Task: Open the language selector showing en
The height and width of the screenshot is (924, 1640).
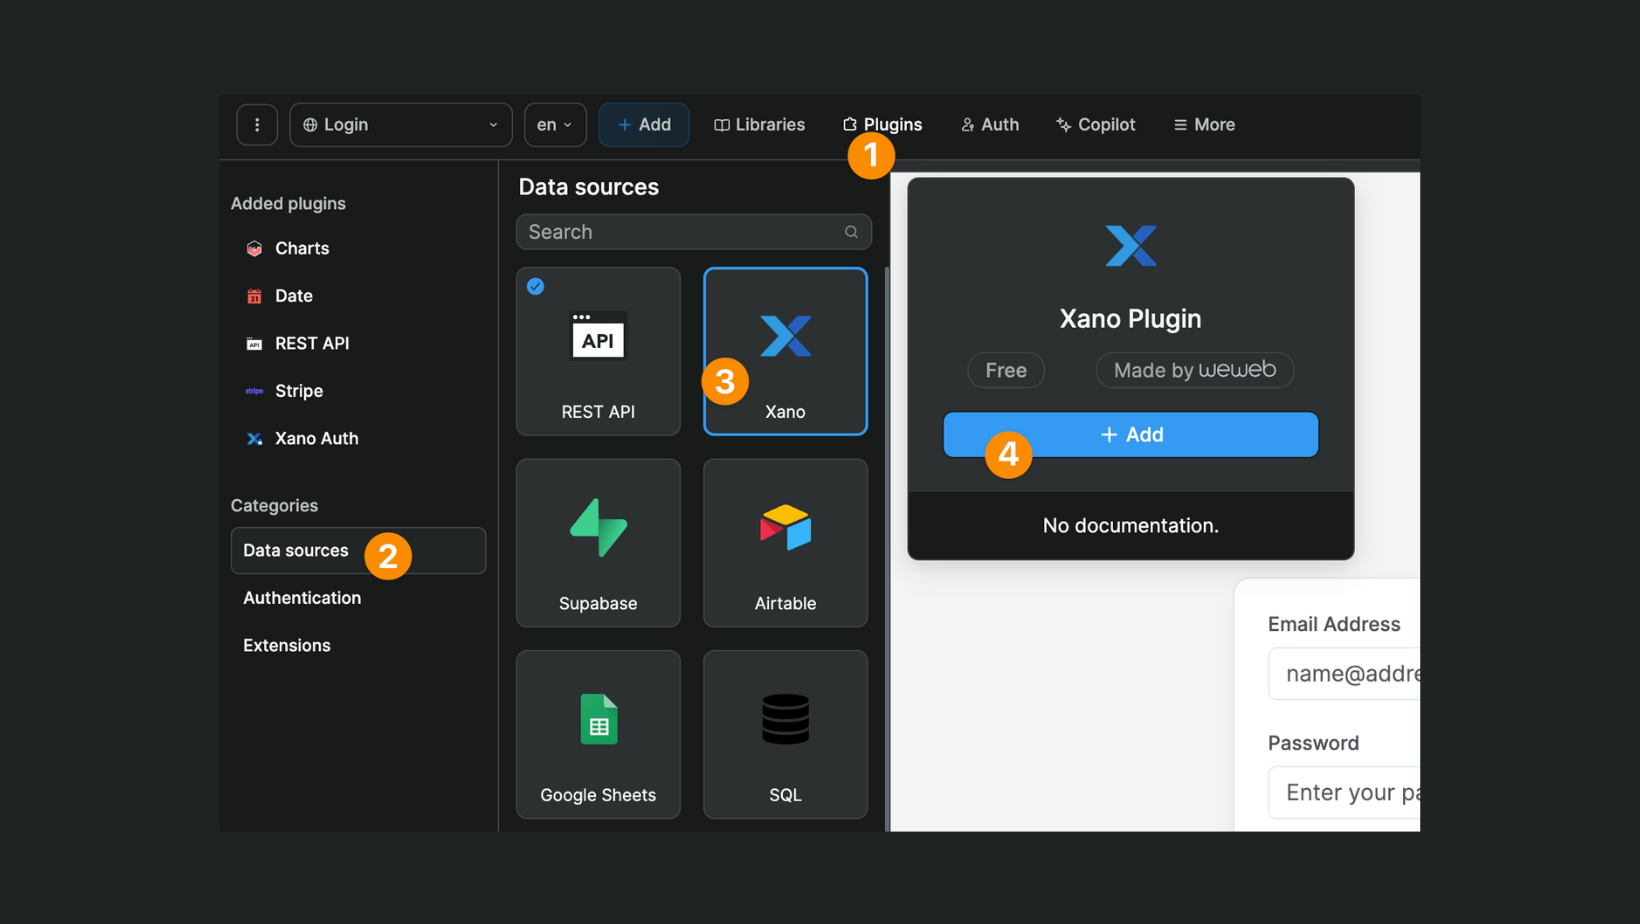Action: pos(554,124)
